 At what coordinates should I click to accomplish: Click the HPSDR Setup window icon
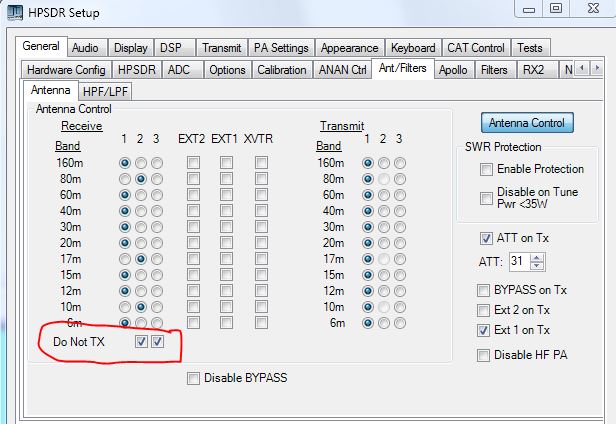(x=15, y=13)
